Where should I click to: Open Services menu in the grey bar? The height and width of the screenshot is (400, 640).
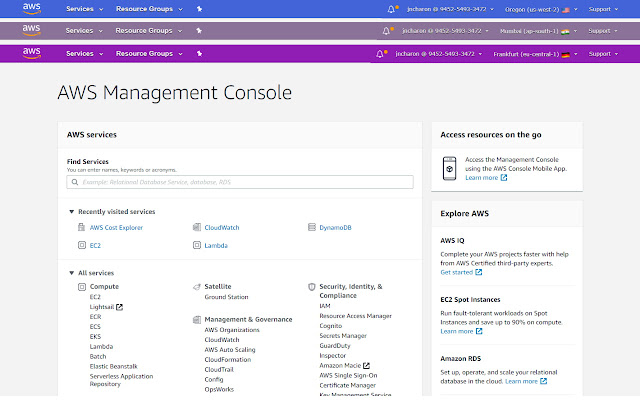[x=84, y=31]
